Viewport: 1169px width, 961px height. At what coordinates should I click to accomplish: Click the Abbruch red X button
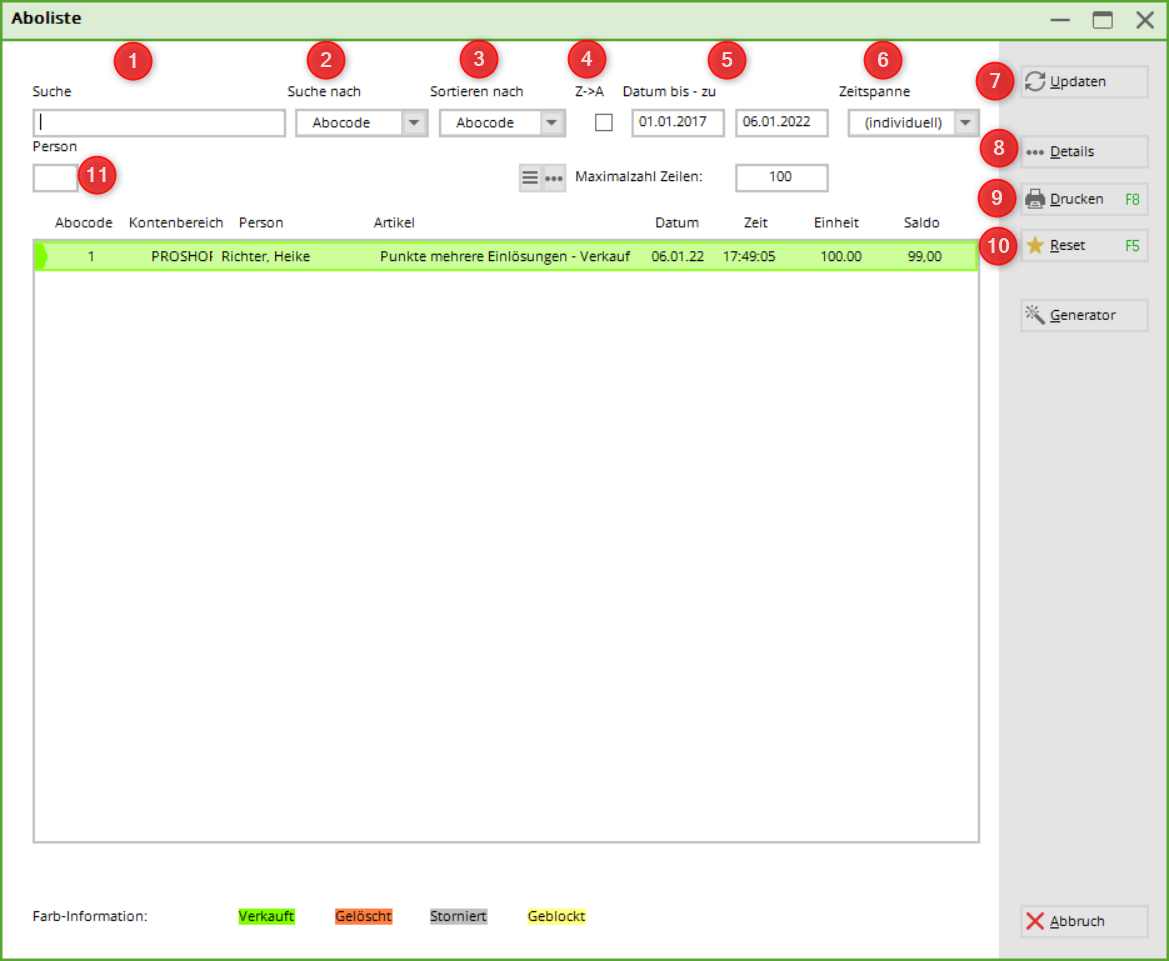[1084, 921]
